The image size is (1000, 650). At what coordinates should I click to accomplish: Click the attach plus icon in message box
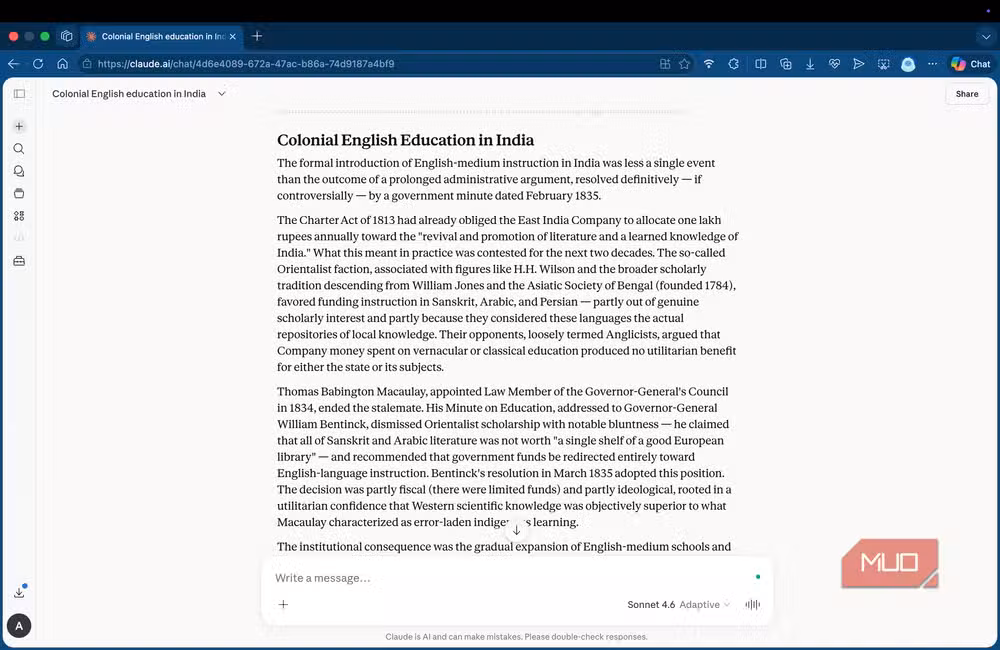pos(284,604)
